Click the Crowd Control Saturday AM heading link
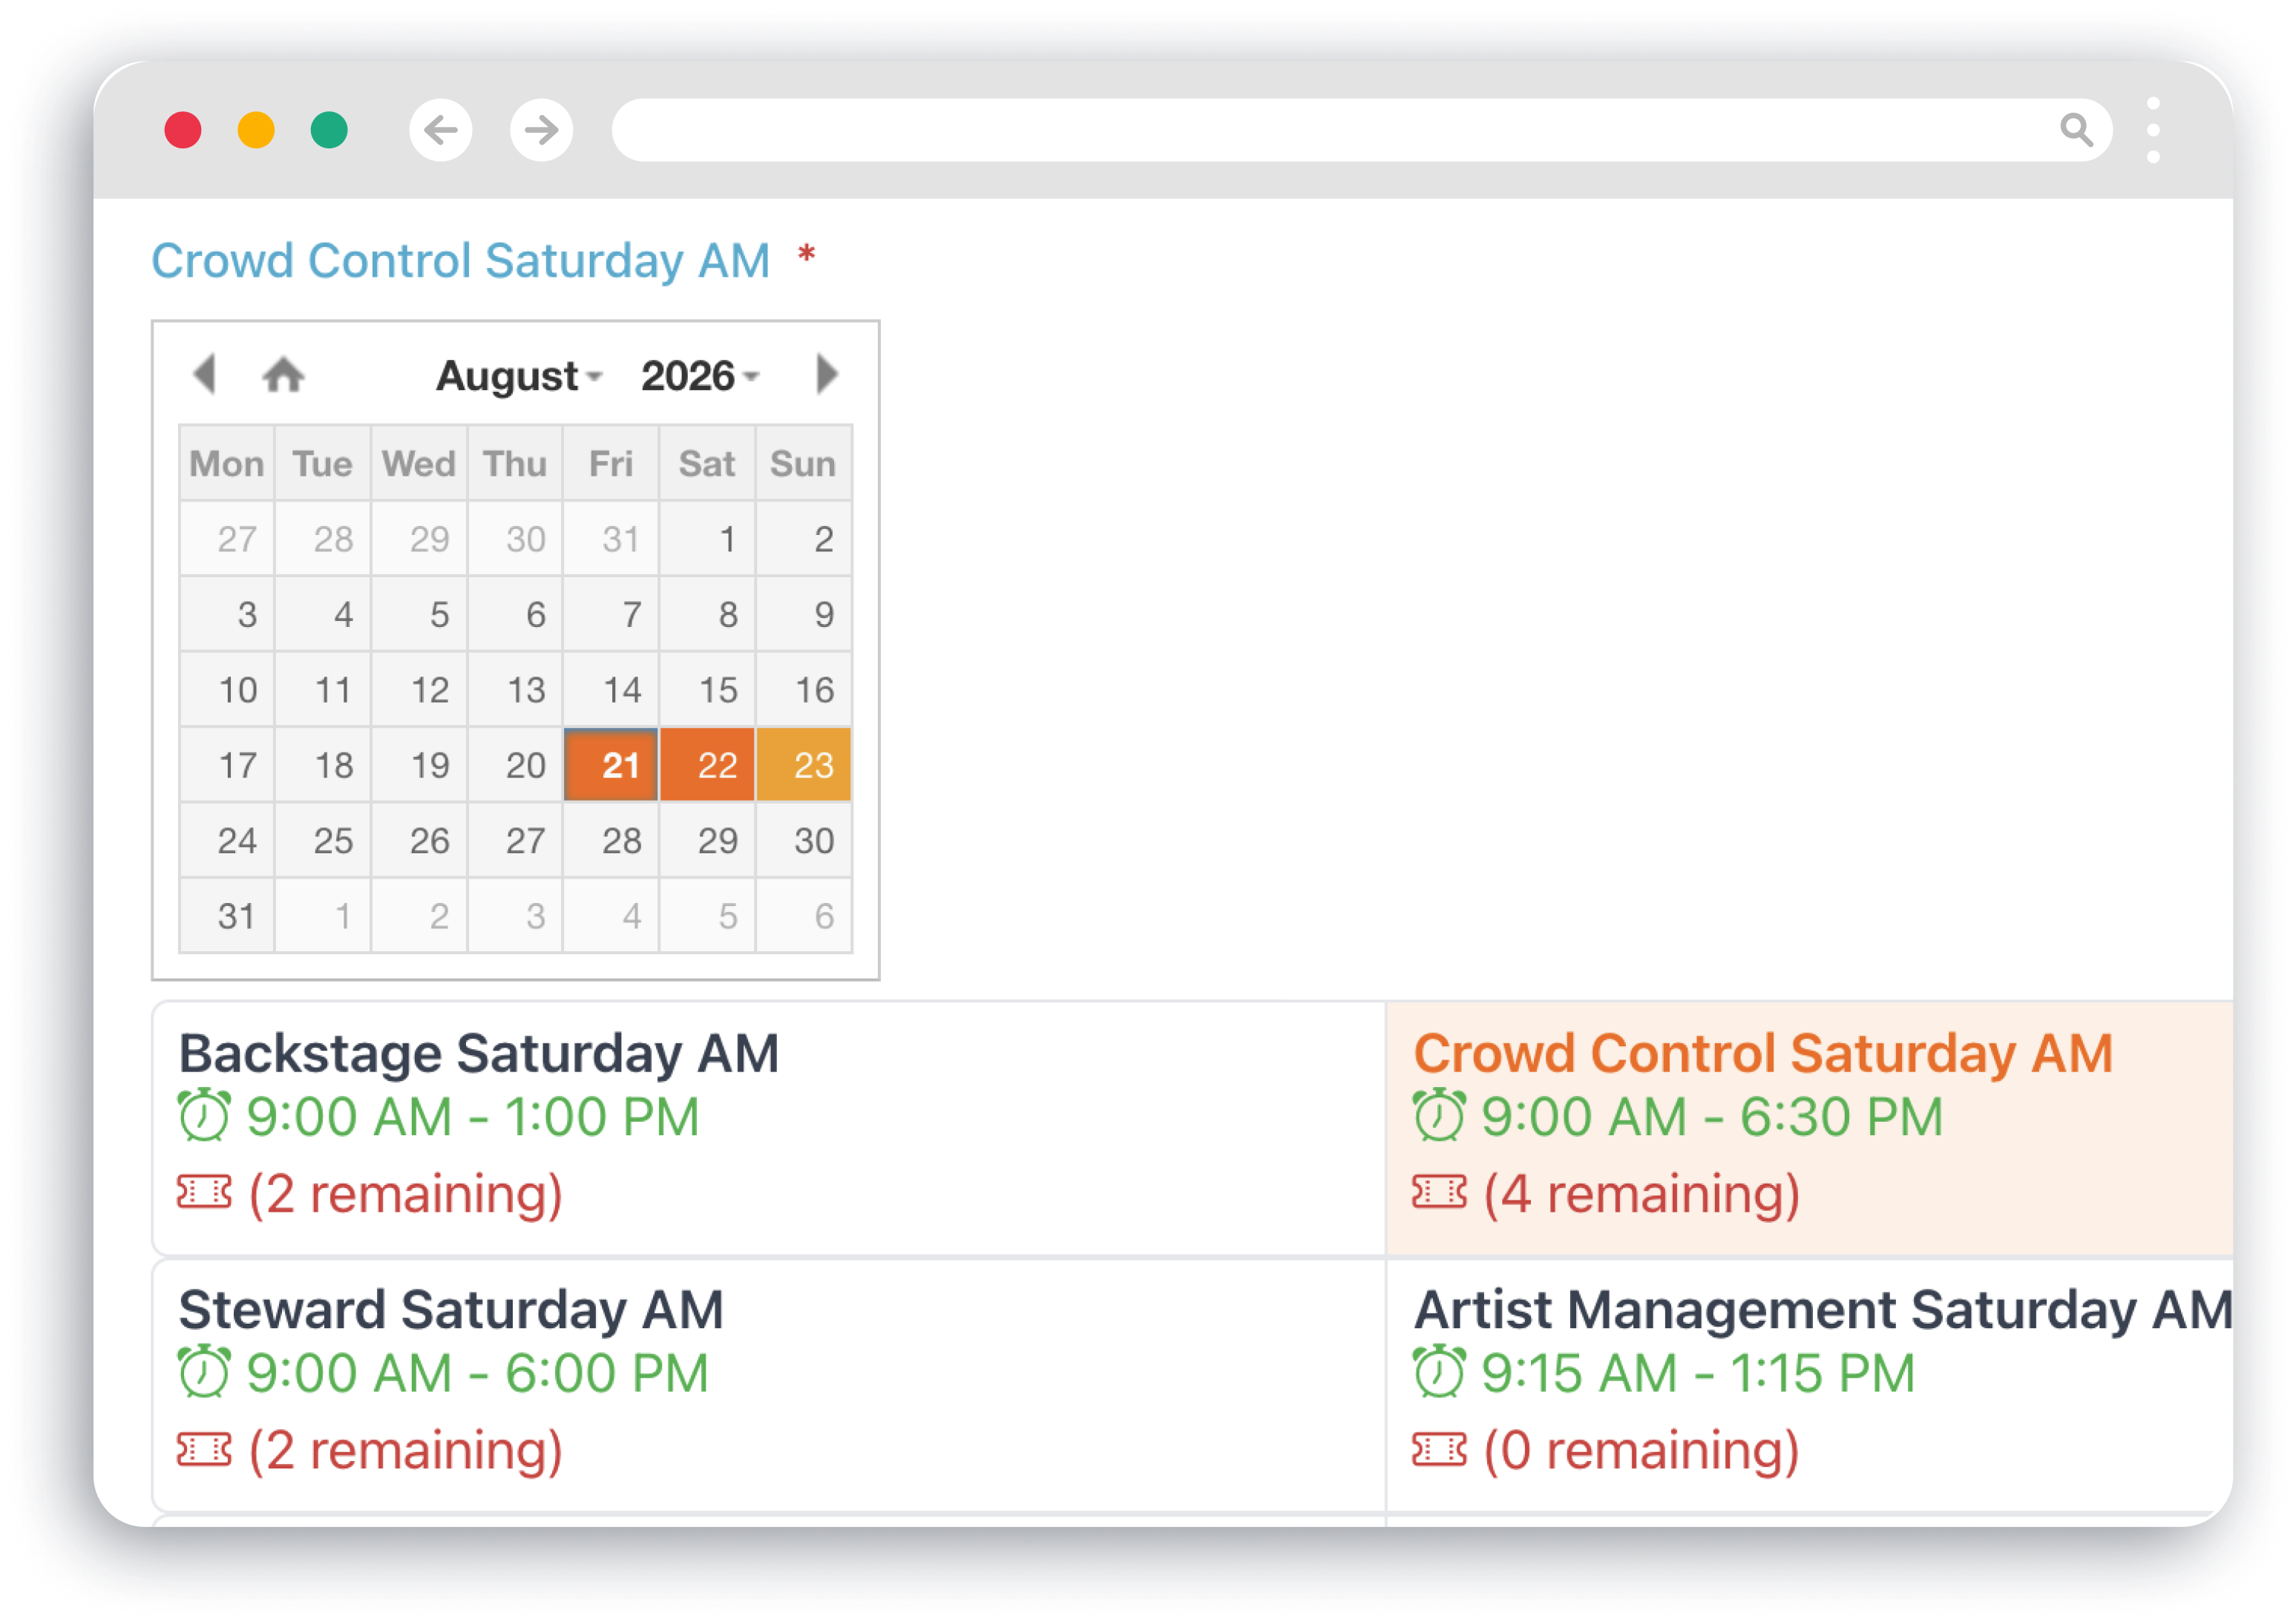Viewport: 2296px width, 1622px height. click(460, 260)
